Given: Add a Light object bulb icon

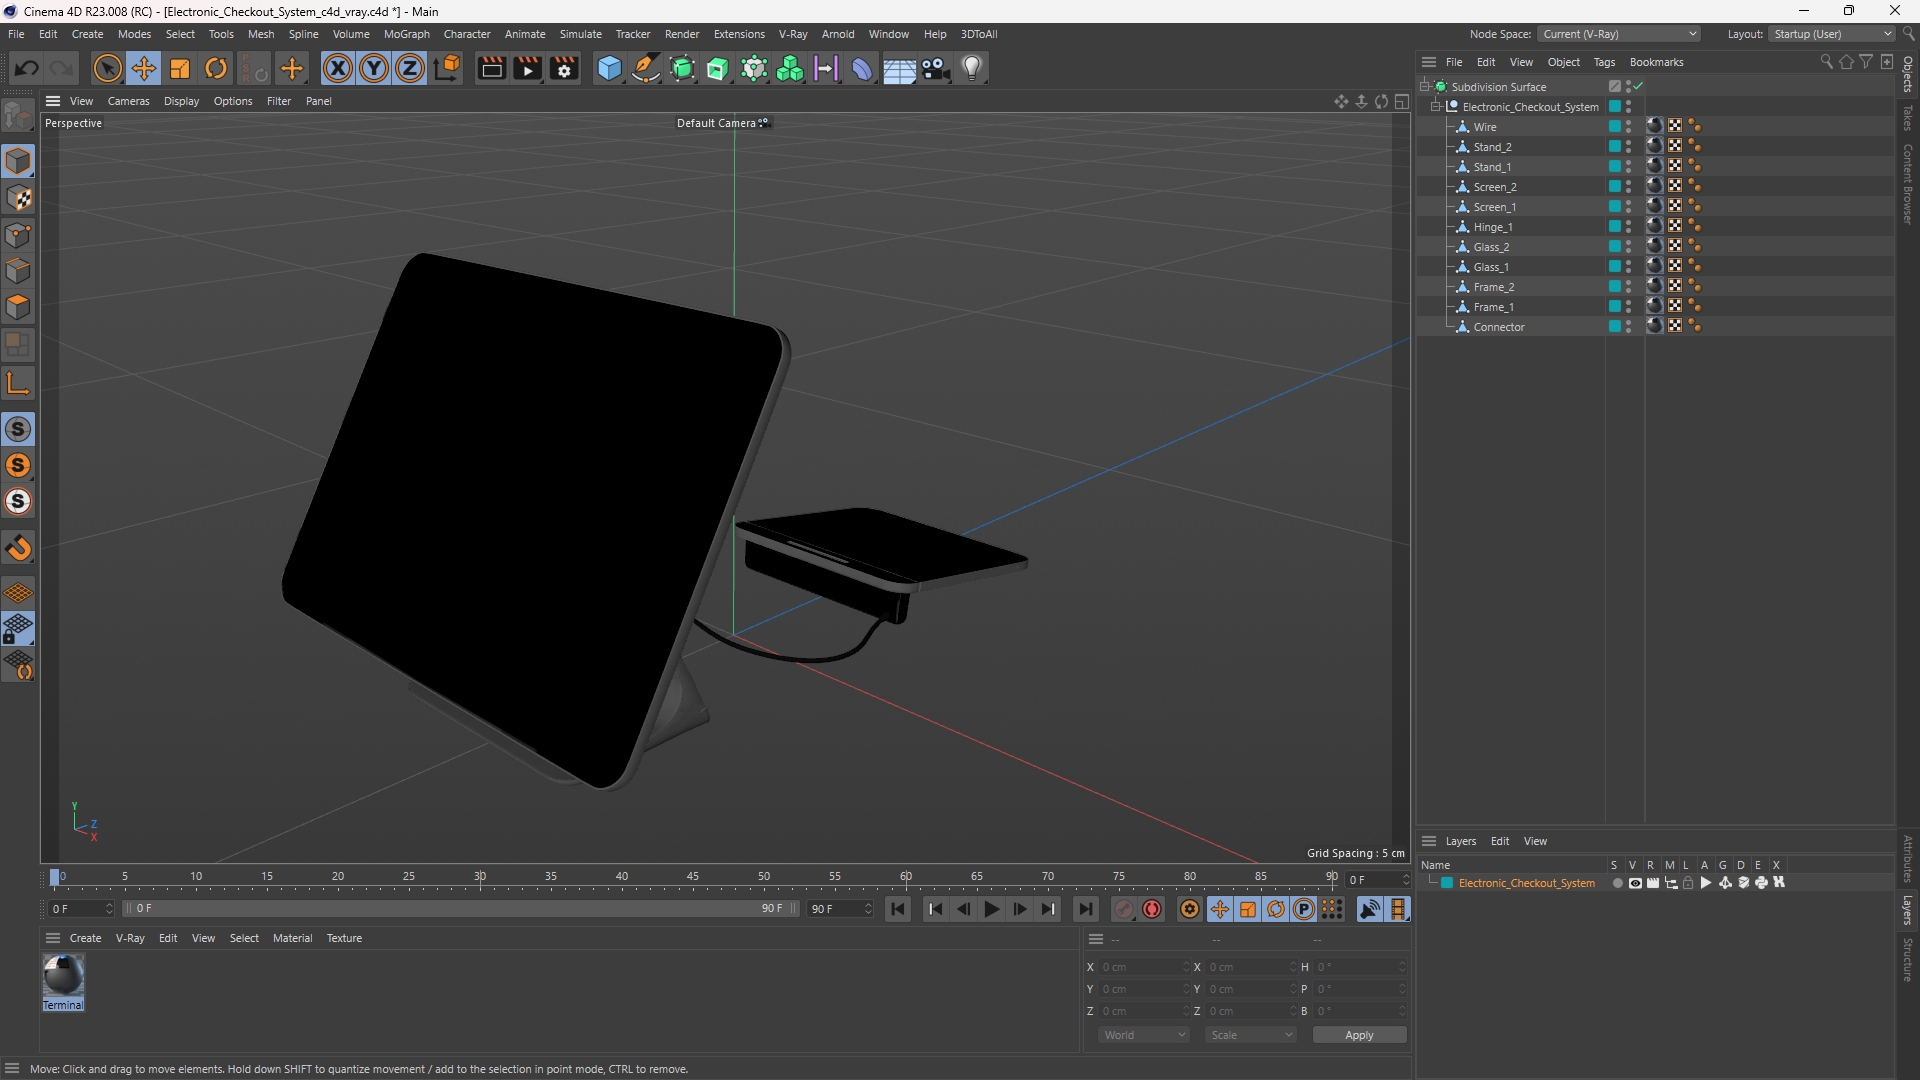Looking at the screenshot, I should click(x=972, y=68).
